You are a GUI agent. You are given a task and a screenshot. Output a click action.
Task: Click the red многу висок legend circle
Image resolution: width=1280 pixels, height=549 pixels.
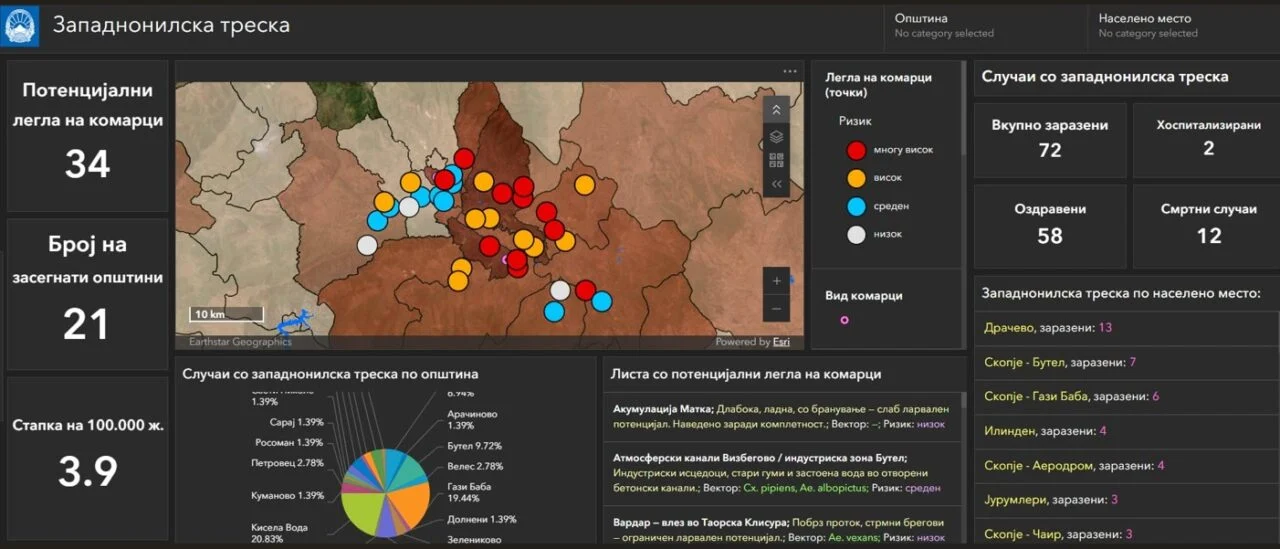pyautogui.click(x=856, y=150)
